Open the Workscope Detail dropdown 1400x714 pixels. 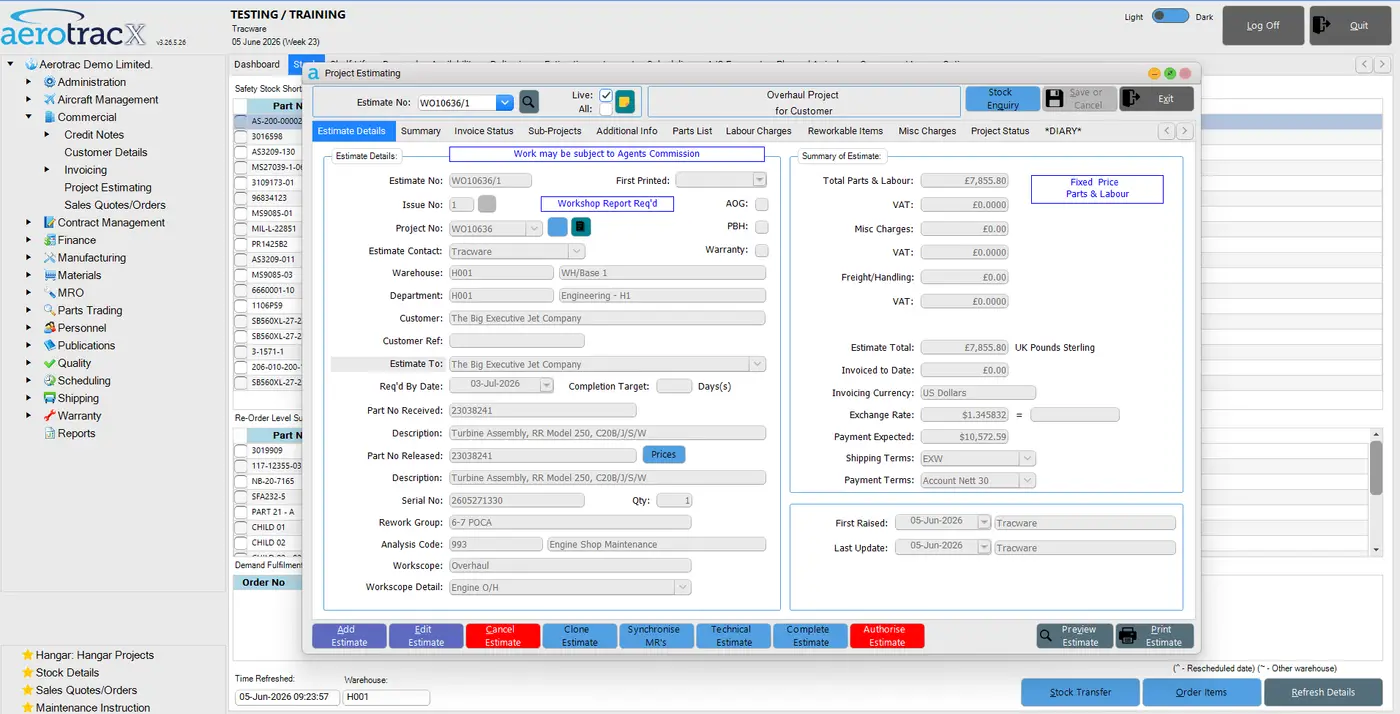(683, 588)
